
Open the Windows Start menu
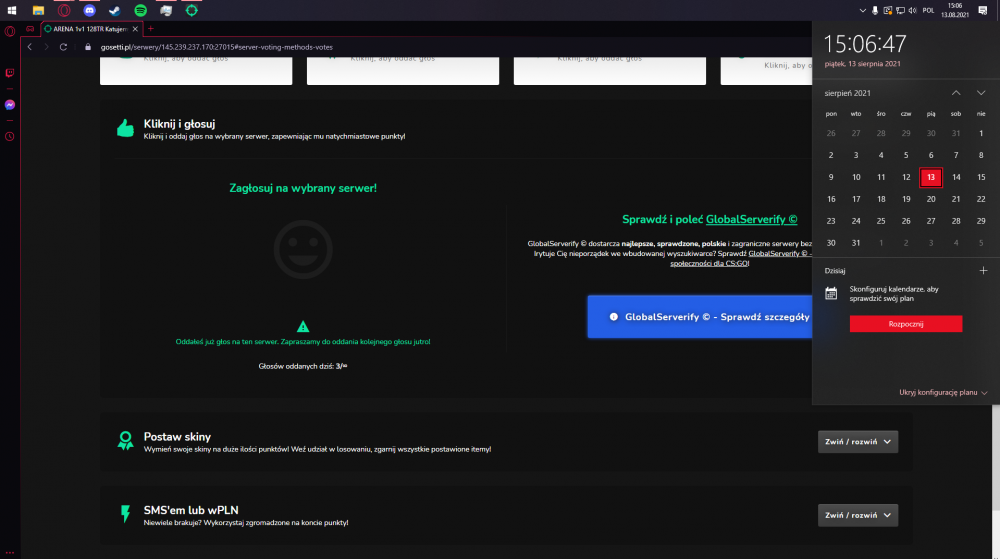coord(11,10)
